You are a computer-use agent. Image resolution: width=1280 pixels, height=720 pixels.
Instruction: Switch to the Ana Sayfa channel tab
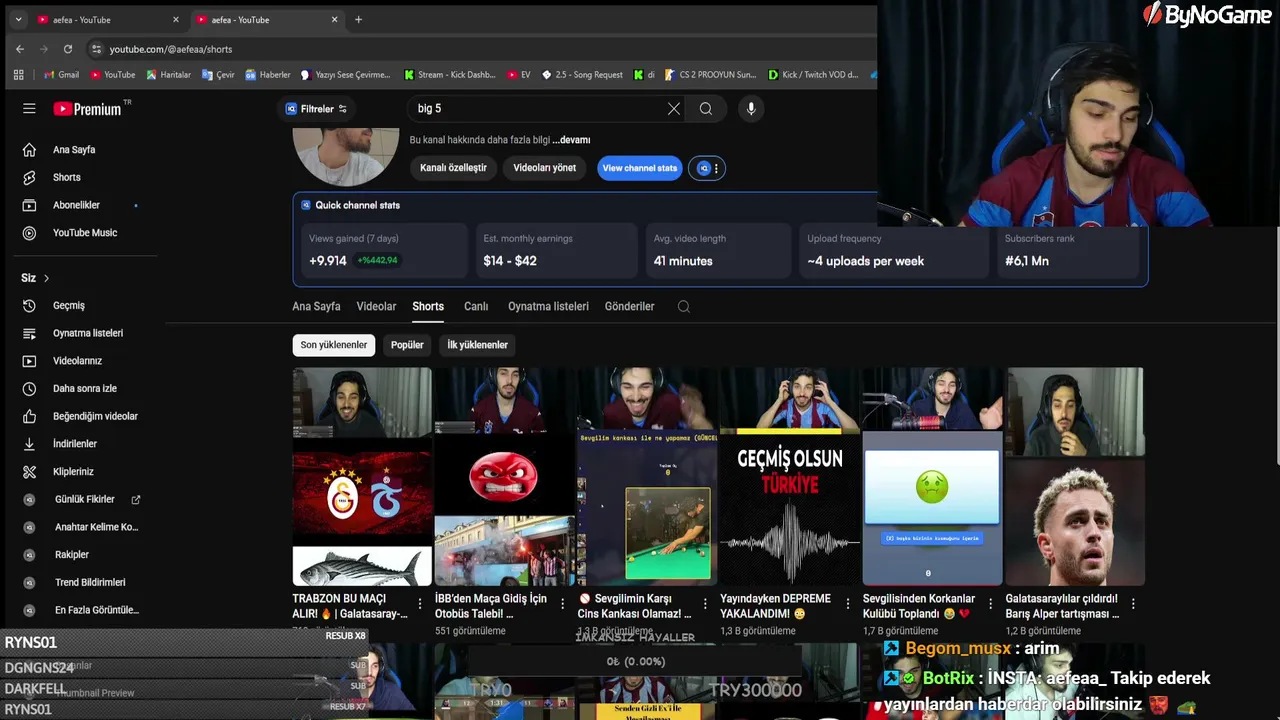click(316, 307)
